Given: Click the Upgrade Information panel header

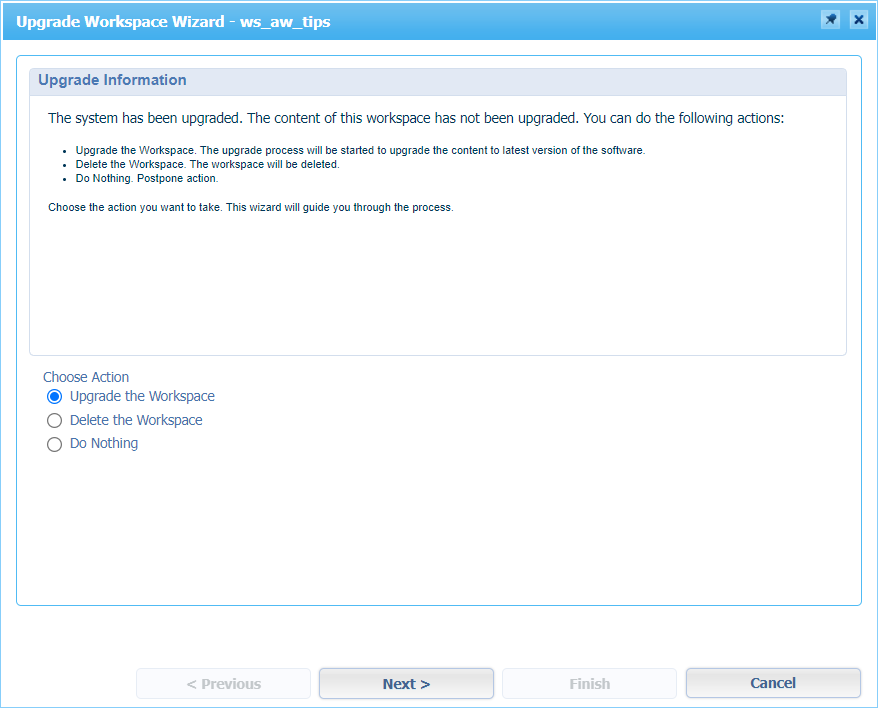Looking at the screenshot, I should click(x=112, y=80).
